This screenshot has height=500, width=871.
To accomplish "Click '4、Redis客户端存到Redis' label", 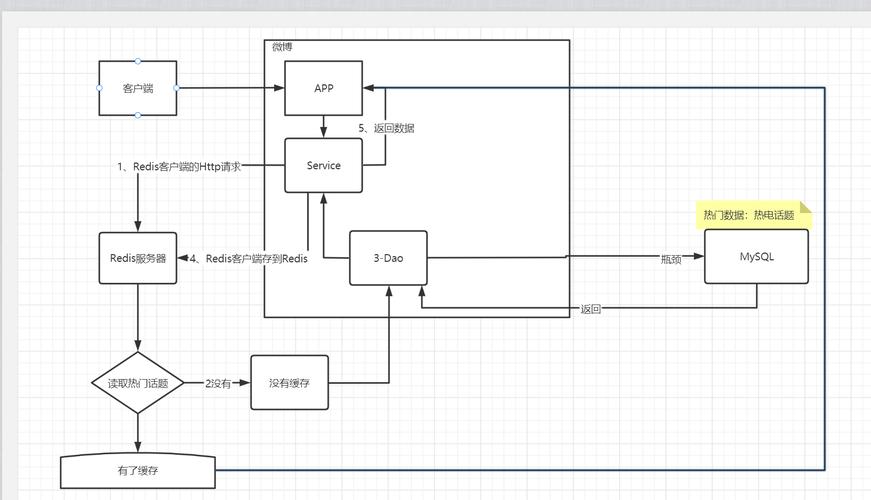I will (x=248, y=258).
